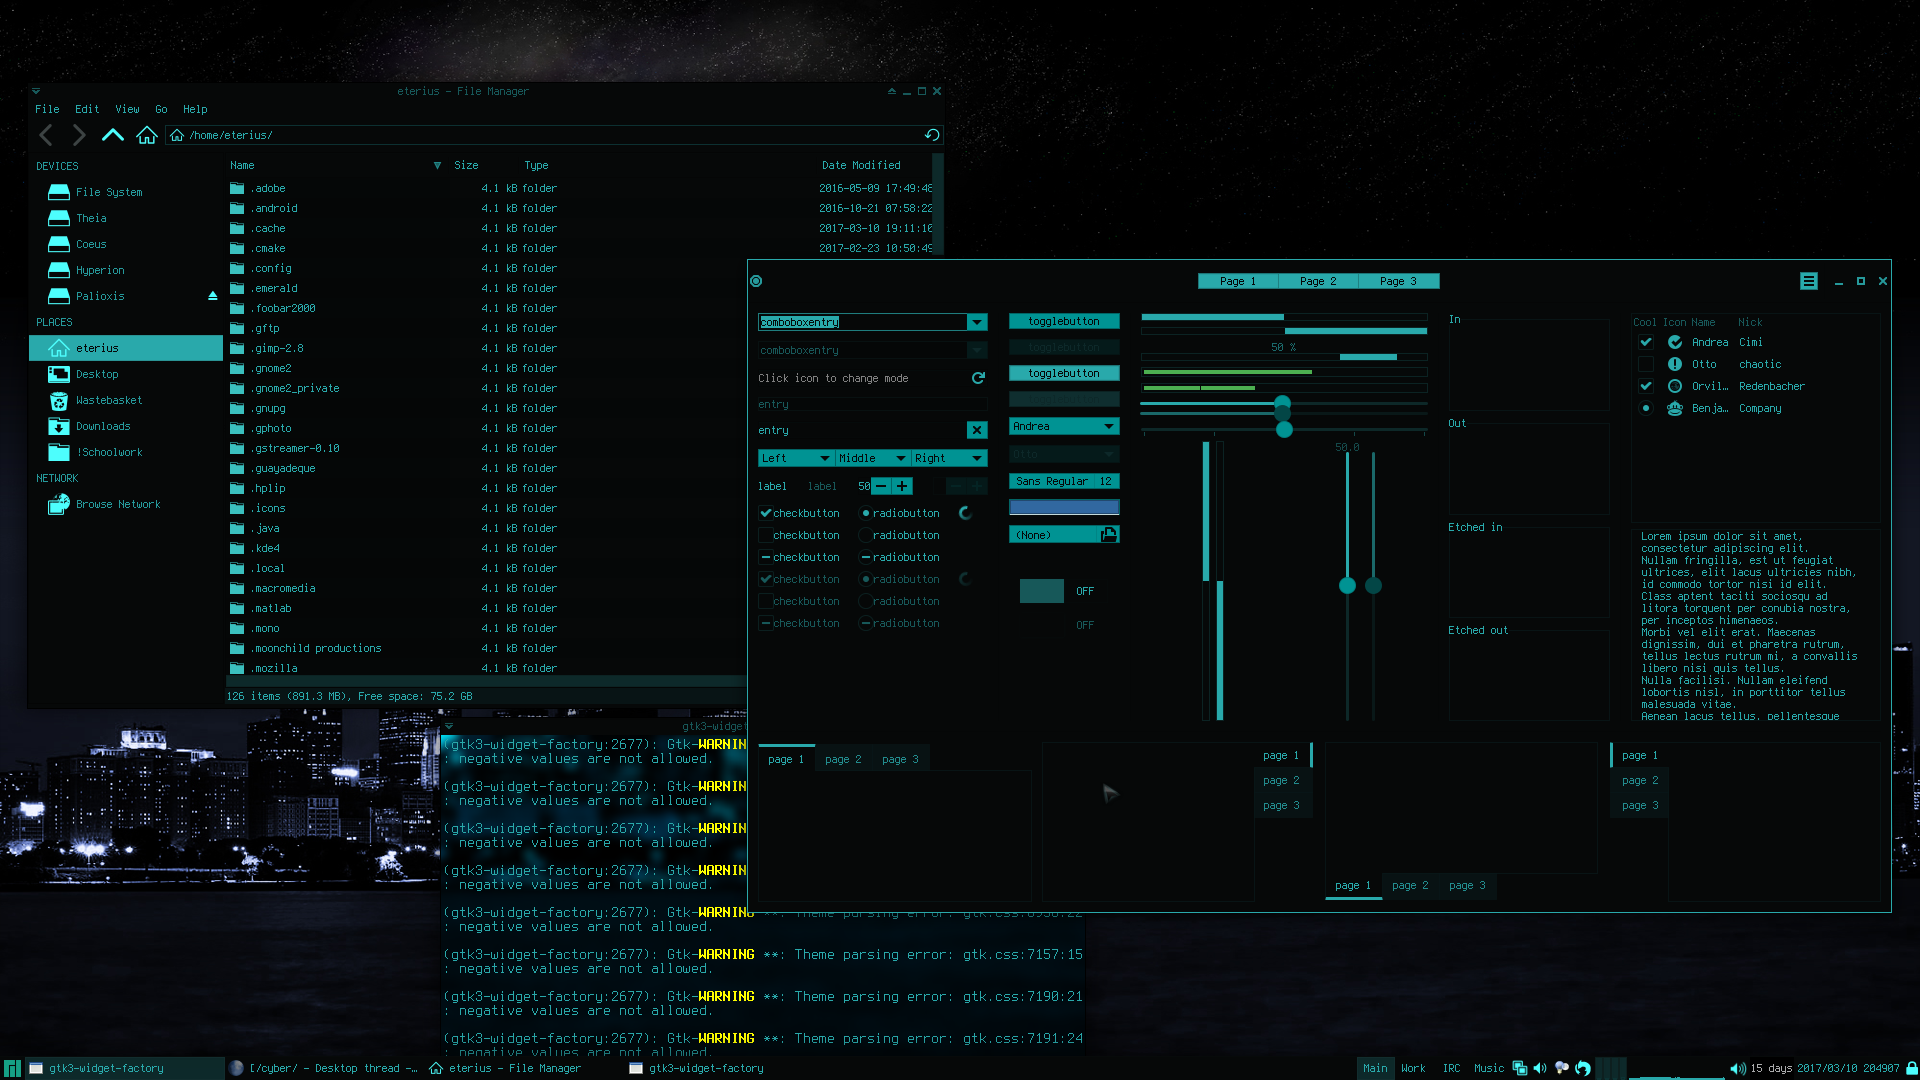1920x1080 pixels.
Task: Open the Middle dropdown
Action: [x=873, y=458]
